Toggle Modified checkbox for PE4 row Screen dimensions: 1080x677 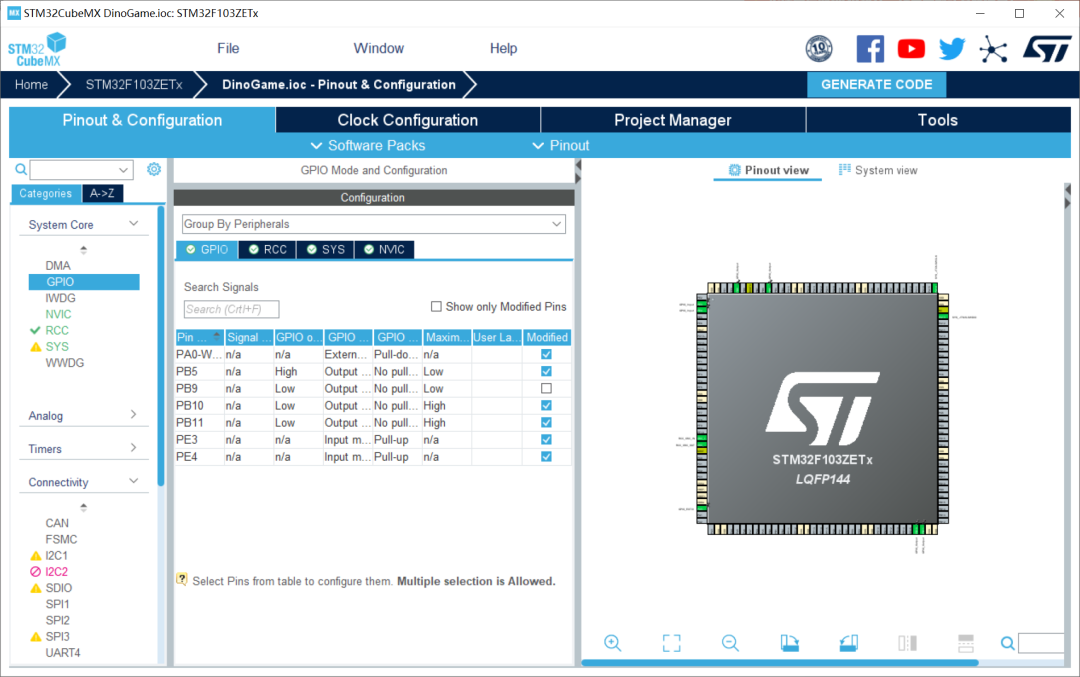point(546,457)
